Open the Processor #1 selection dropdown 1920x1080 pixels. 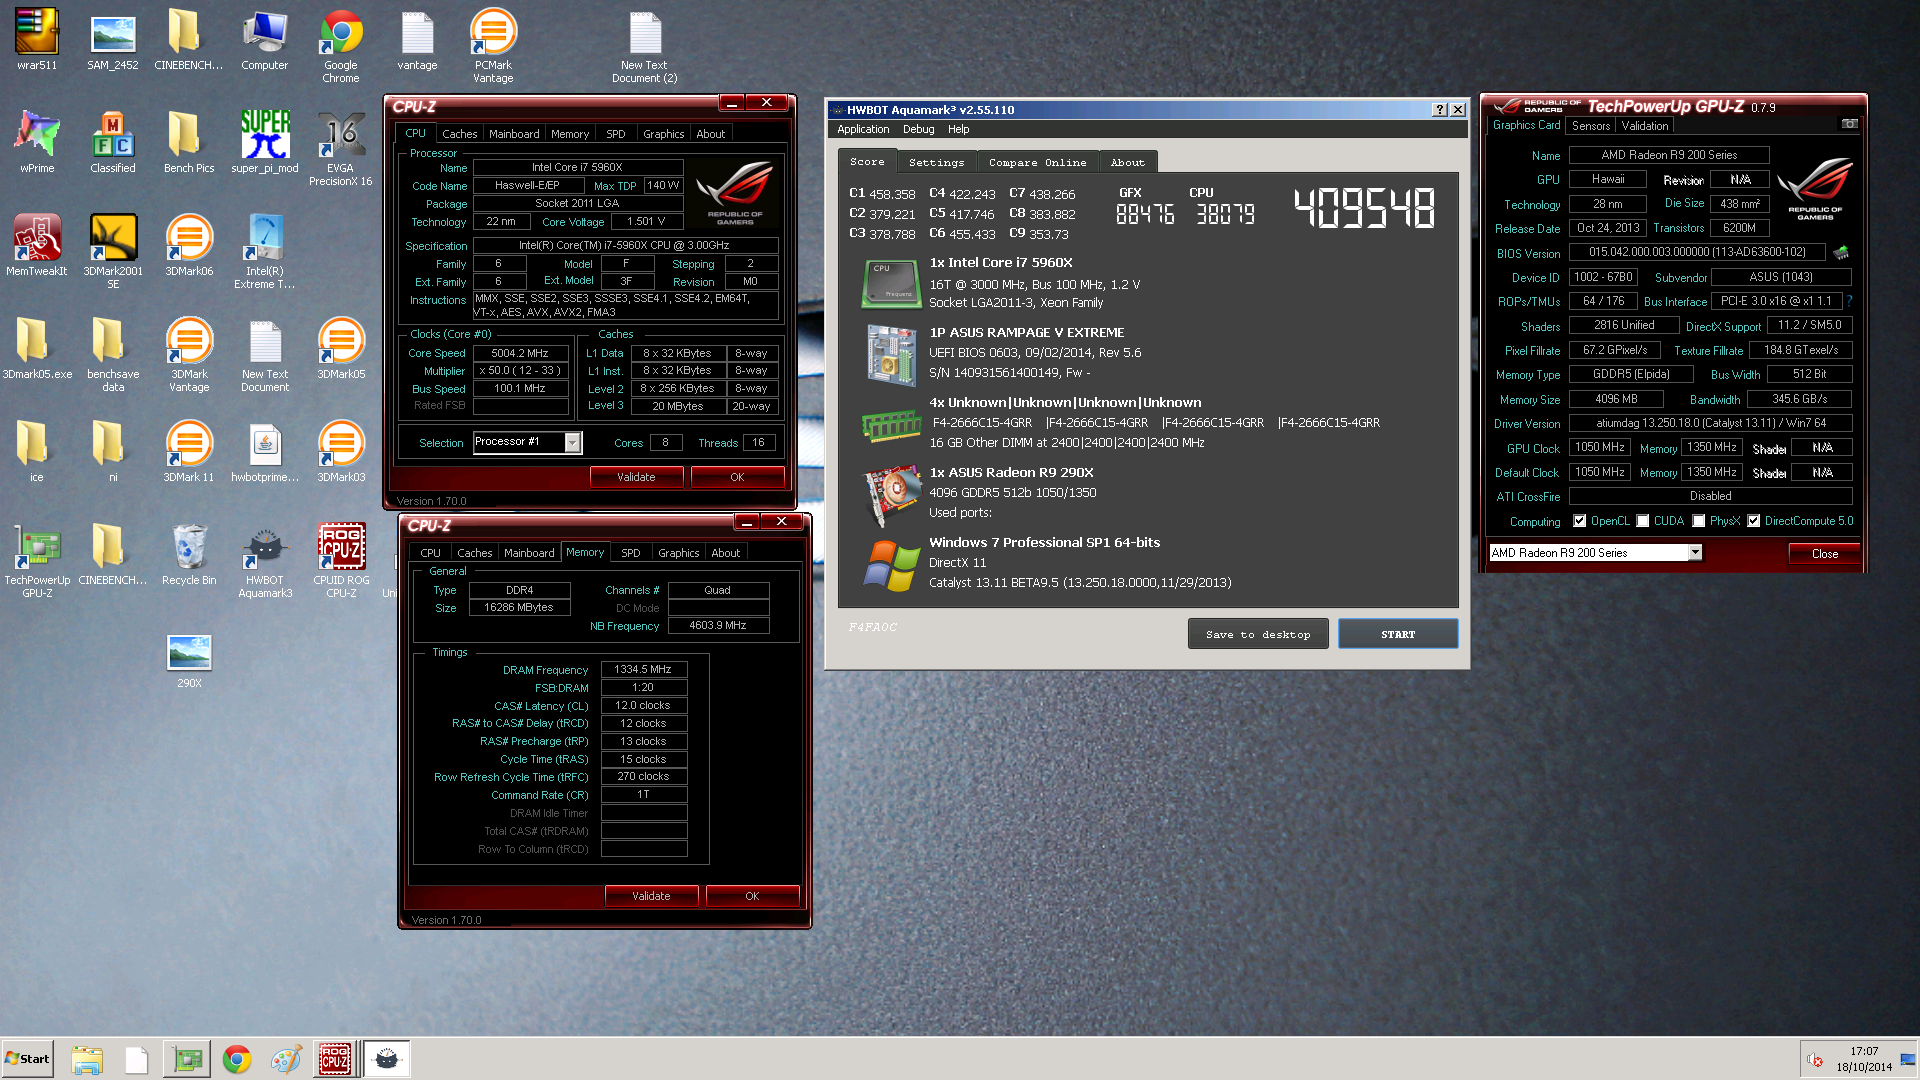573,442
